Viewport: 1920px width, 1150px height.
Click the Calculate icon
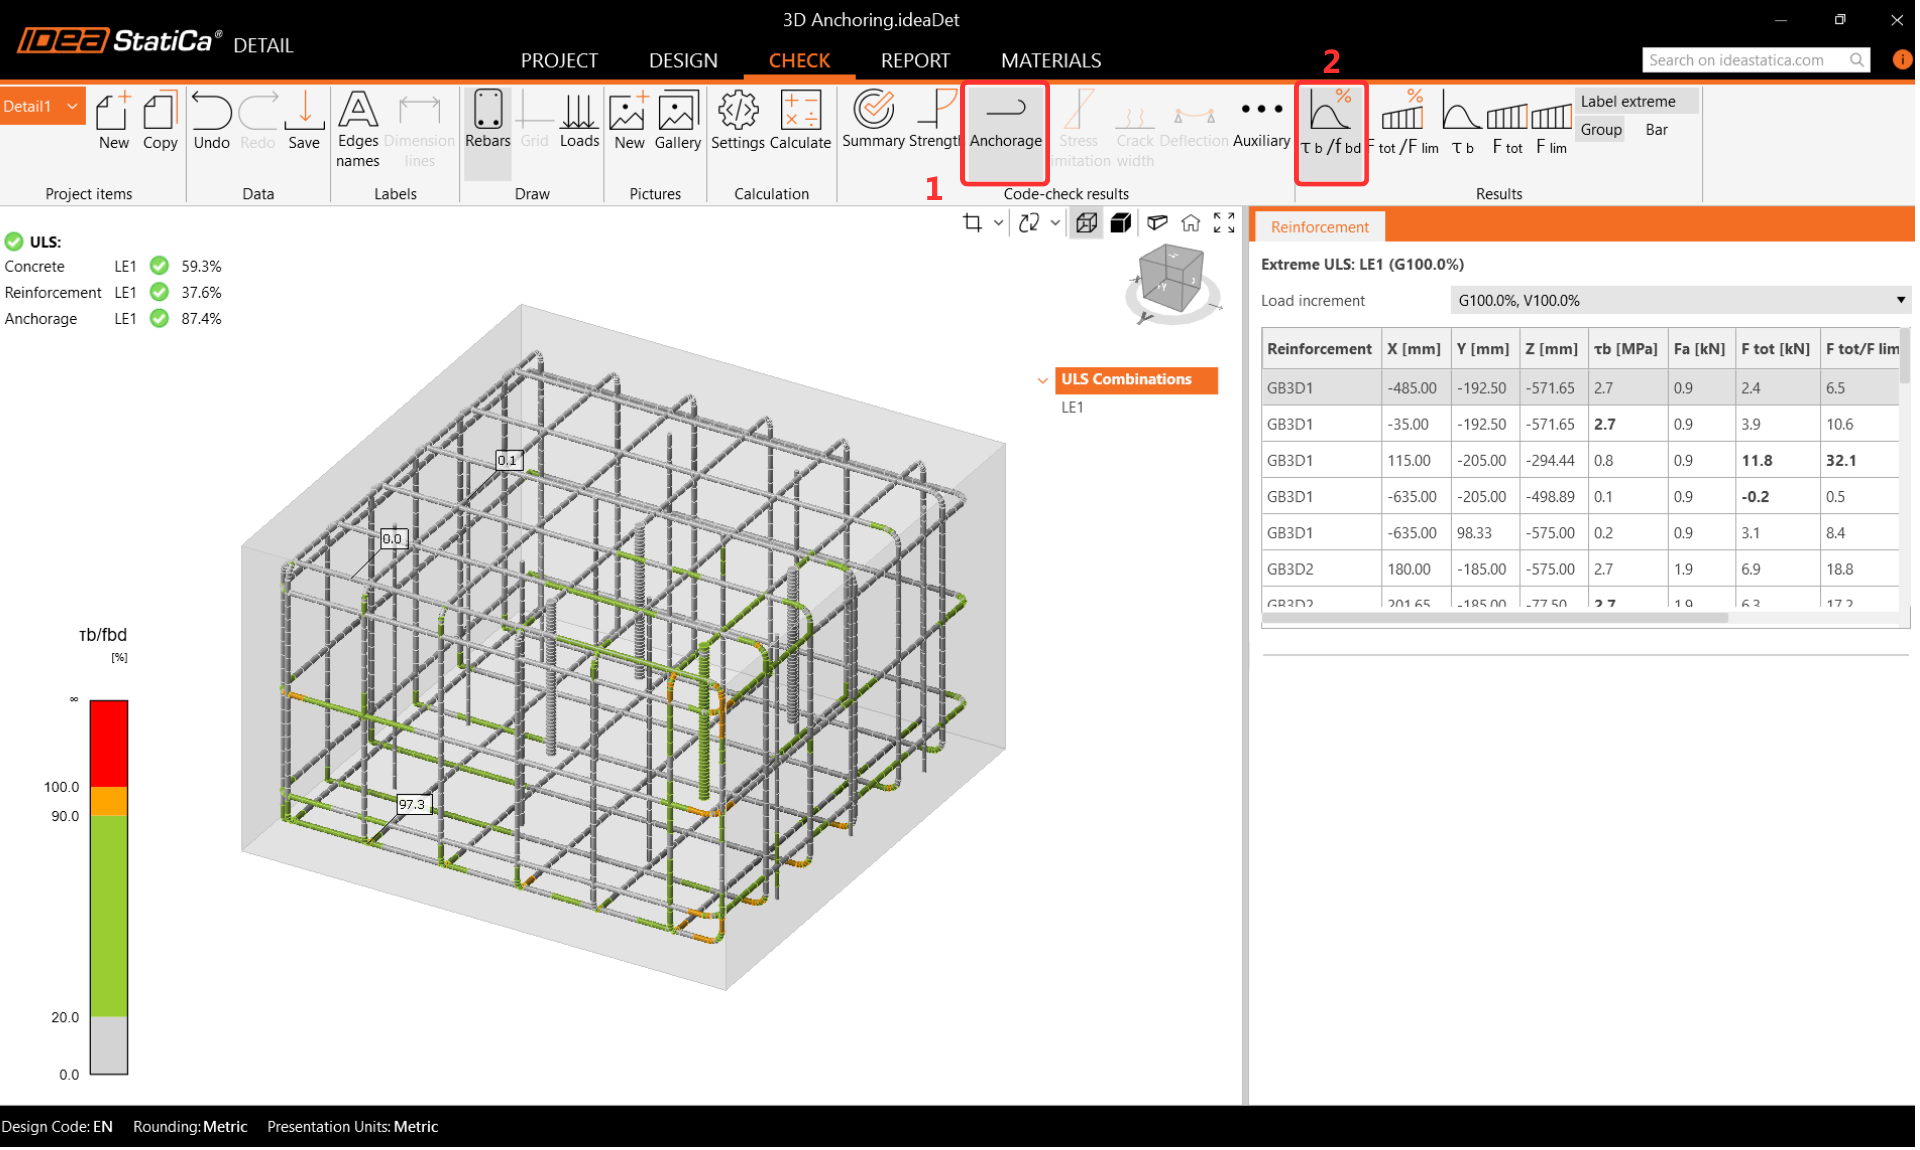pos(800,122)
